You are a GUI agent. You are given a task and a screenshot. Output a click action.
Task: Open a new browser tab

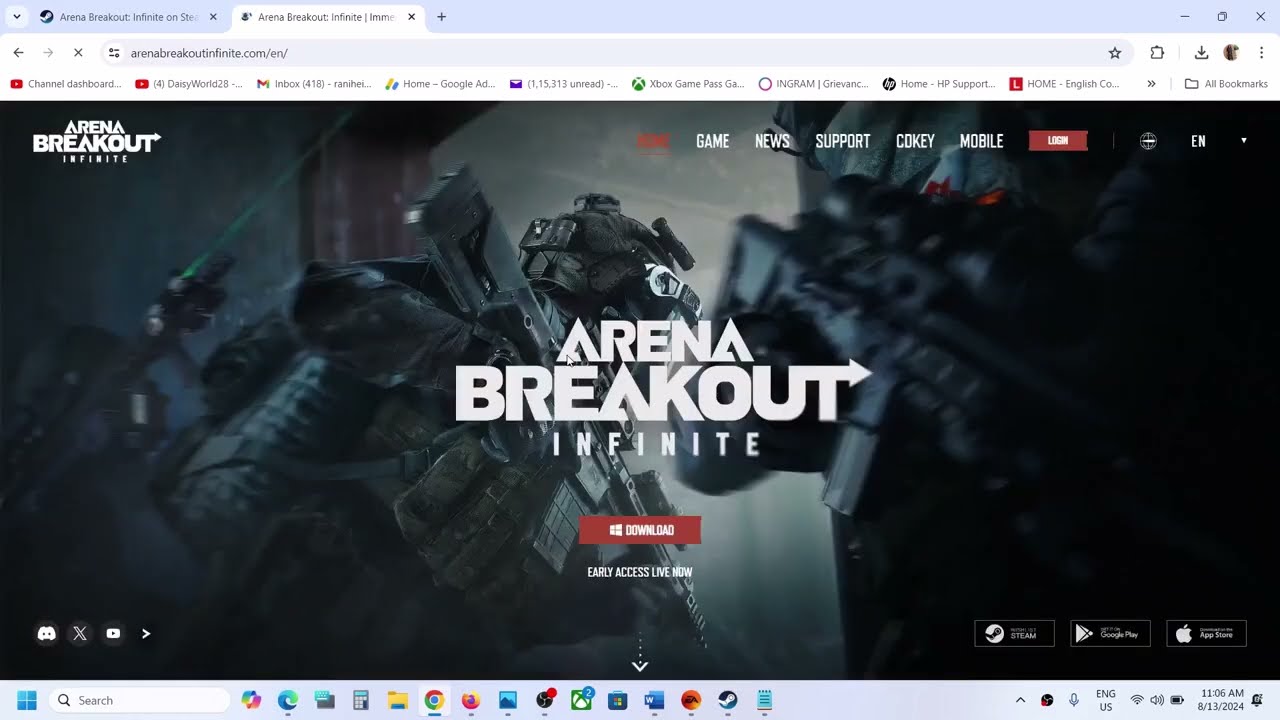pos(442,17)
